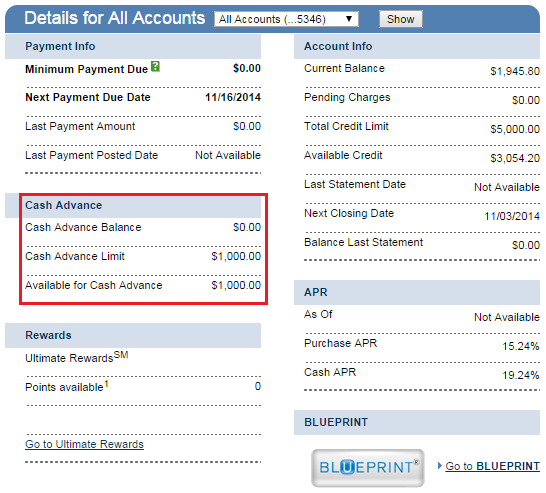Screen dimensions: 546x493
Task: Click the Rewards section header
Action: [133, 335]
